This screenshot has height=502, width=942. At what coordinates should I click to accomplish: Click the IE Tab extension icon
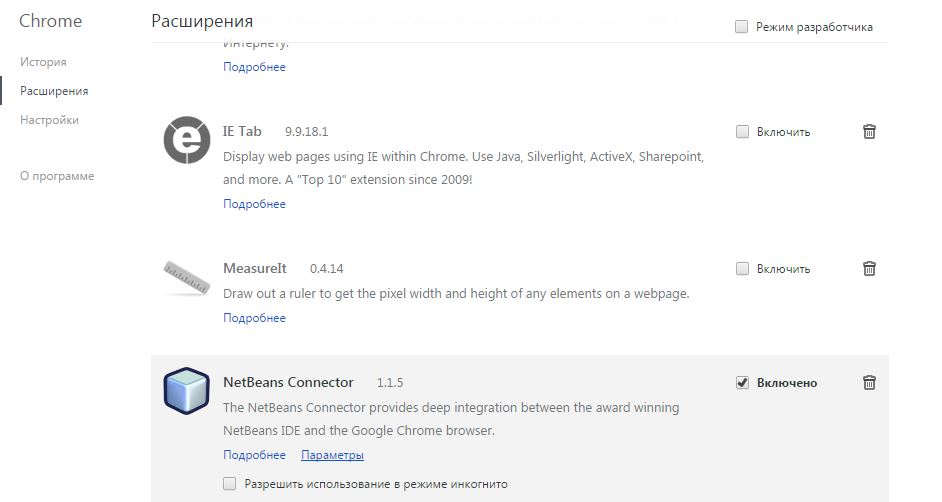(x=187, y=140)
